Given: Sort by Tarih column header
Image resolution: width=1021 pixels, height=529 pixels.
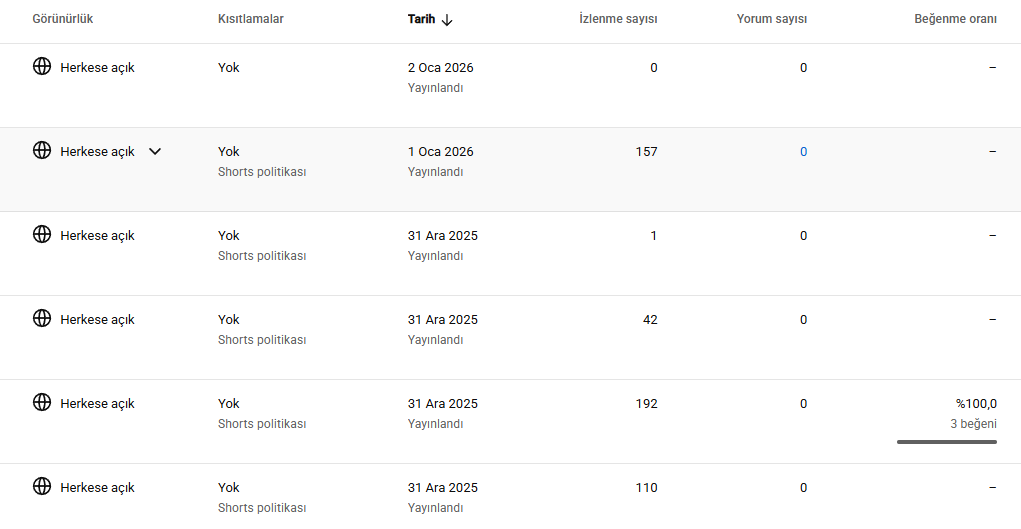Looking at the screenshot, I should (x=421, y=19).
